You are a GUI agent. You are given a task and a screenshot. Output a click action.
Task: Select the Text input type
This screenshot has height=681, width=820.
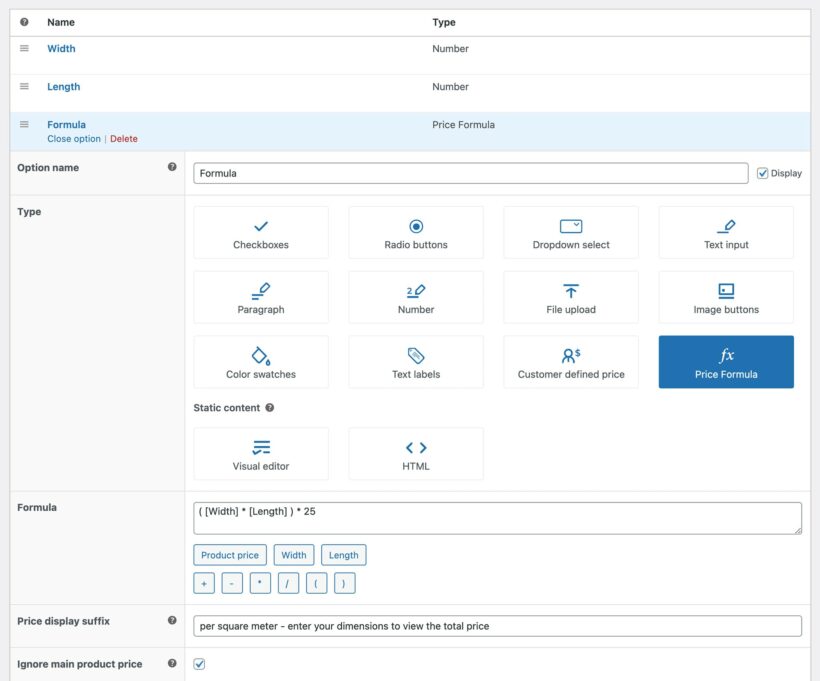[x=726, y=232]
